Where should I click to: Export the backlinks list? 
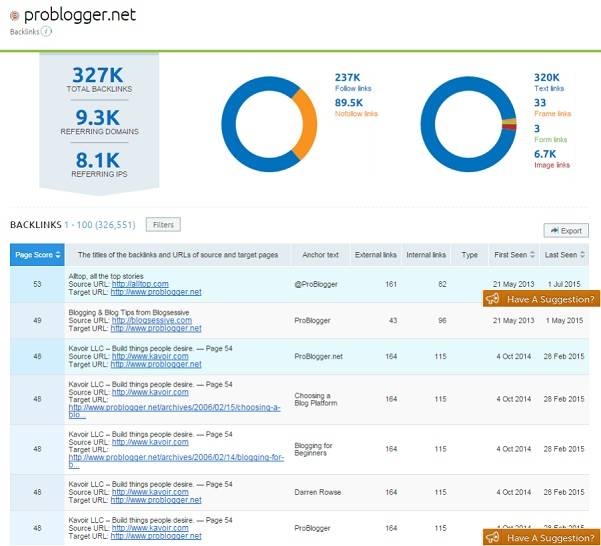pyautogui.click(x=566, y=230)
